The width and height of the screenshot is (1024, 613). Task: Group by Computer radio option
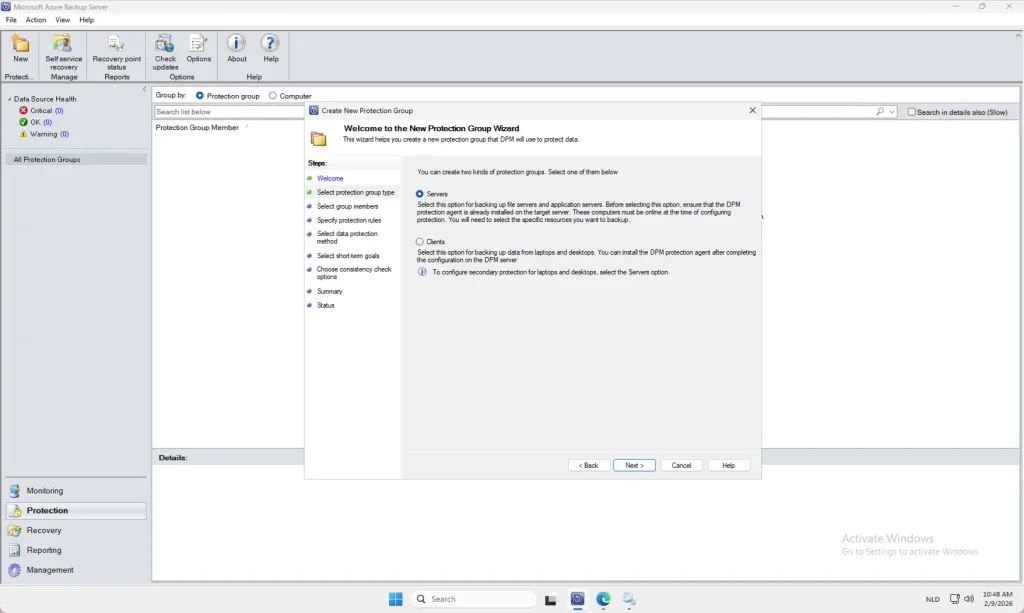pyautogui.click(x=273, y=96)
